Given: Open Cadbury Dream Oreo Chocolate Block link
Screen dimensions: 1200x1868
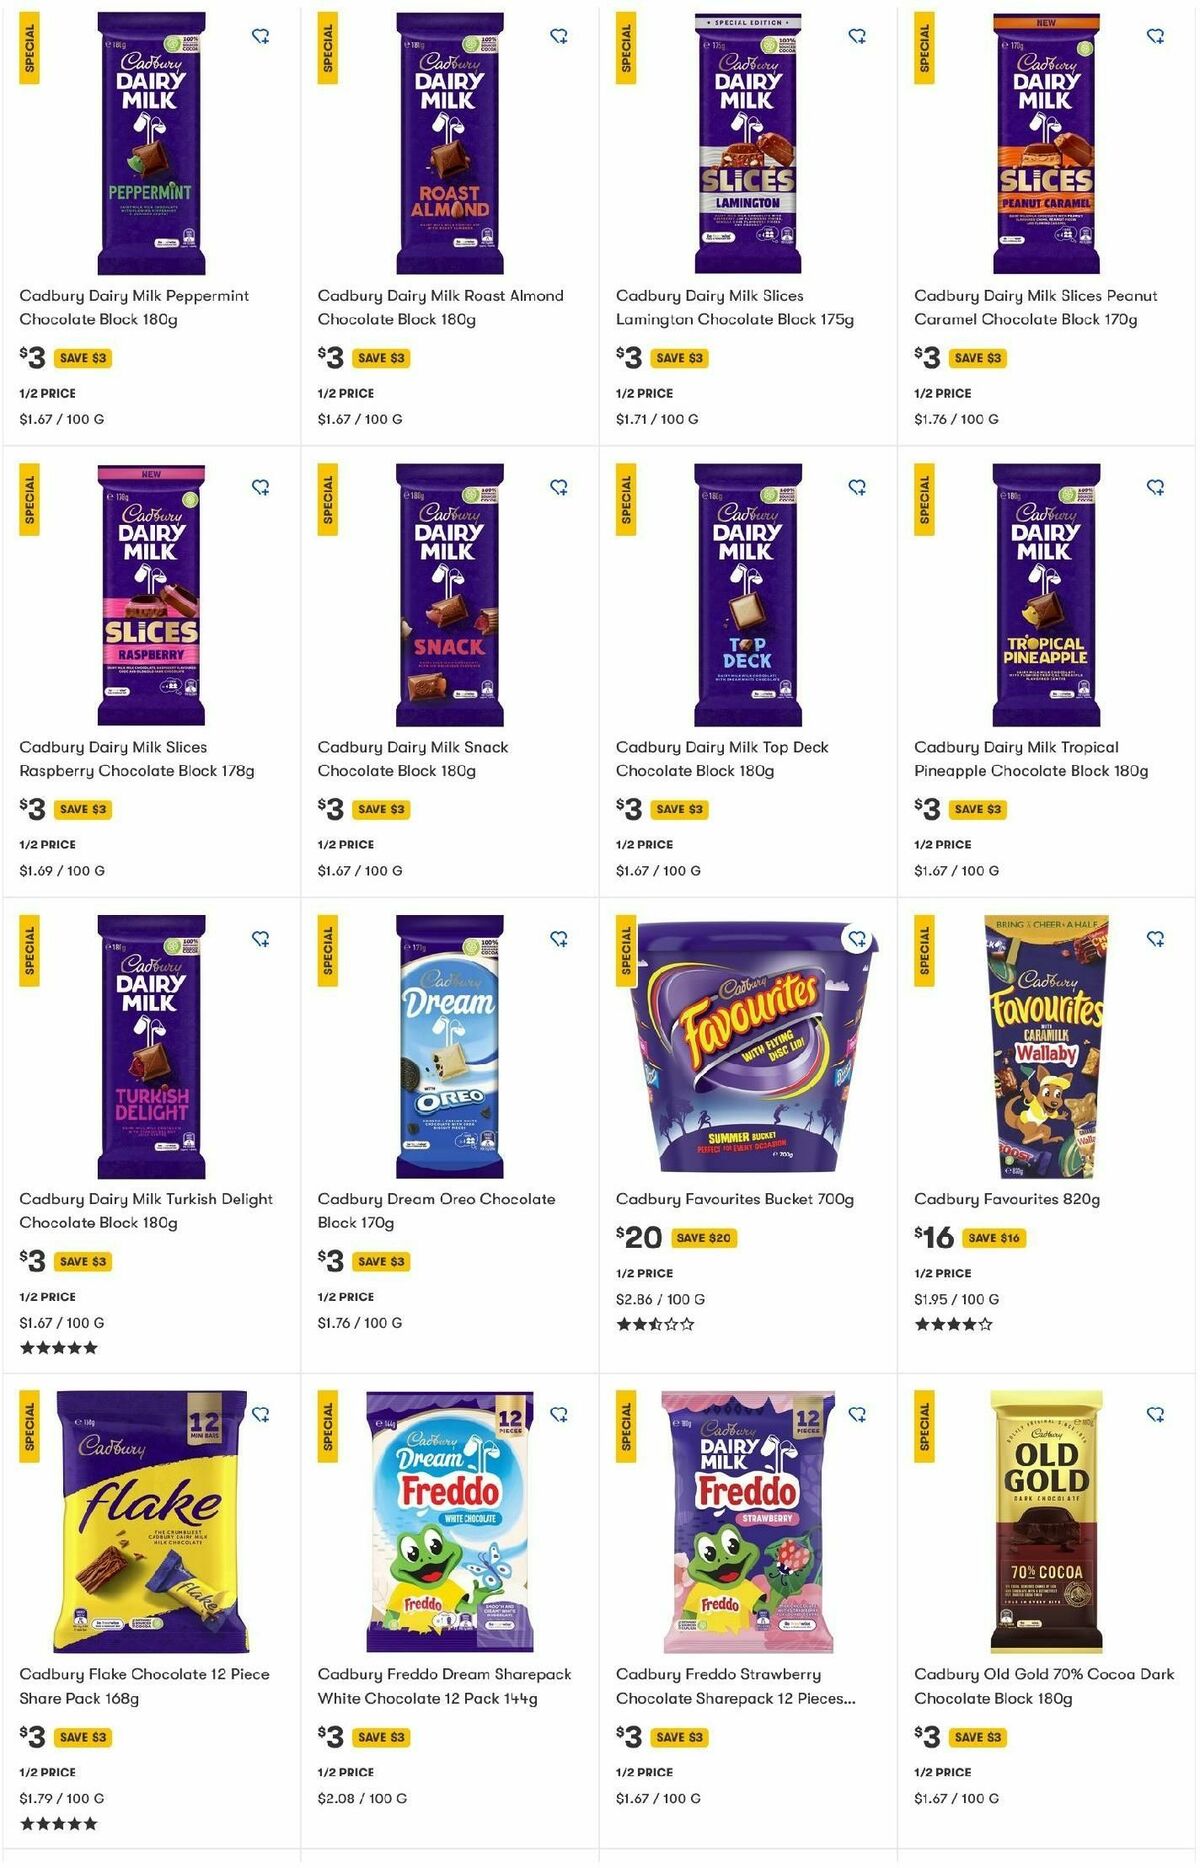Looking at the screenshot, I should 436,1210.
